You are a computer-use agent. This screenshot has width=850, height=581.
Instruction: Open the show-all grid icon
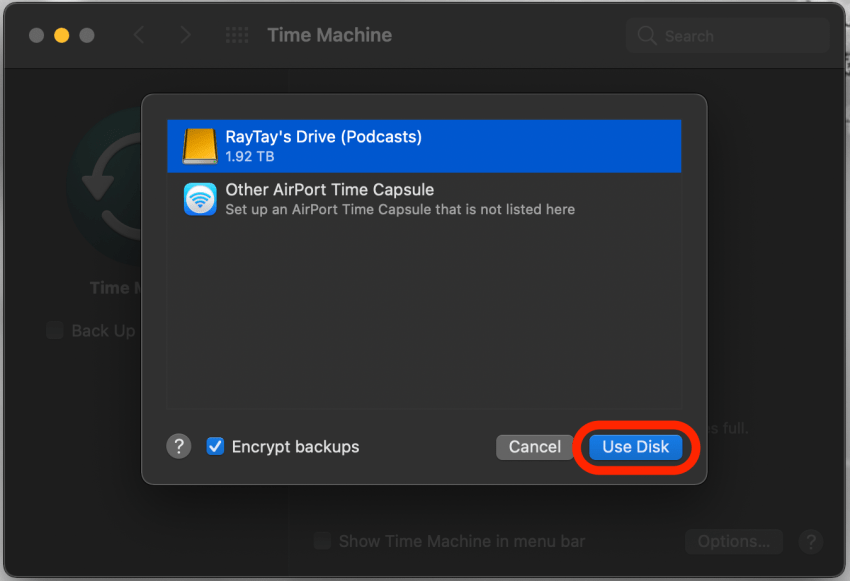(237, 35)
